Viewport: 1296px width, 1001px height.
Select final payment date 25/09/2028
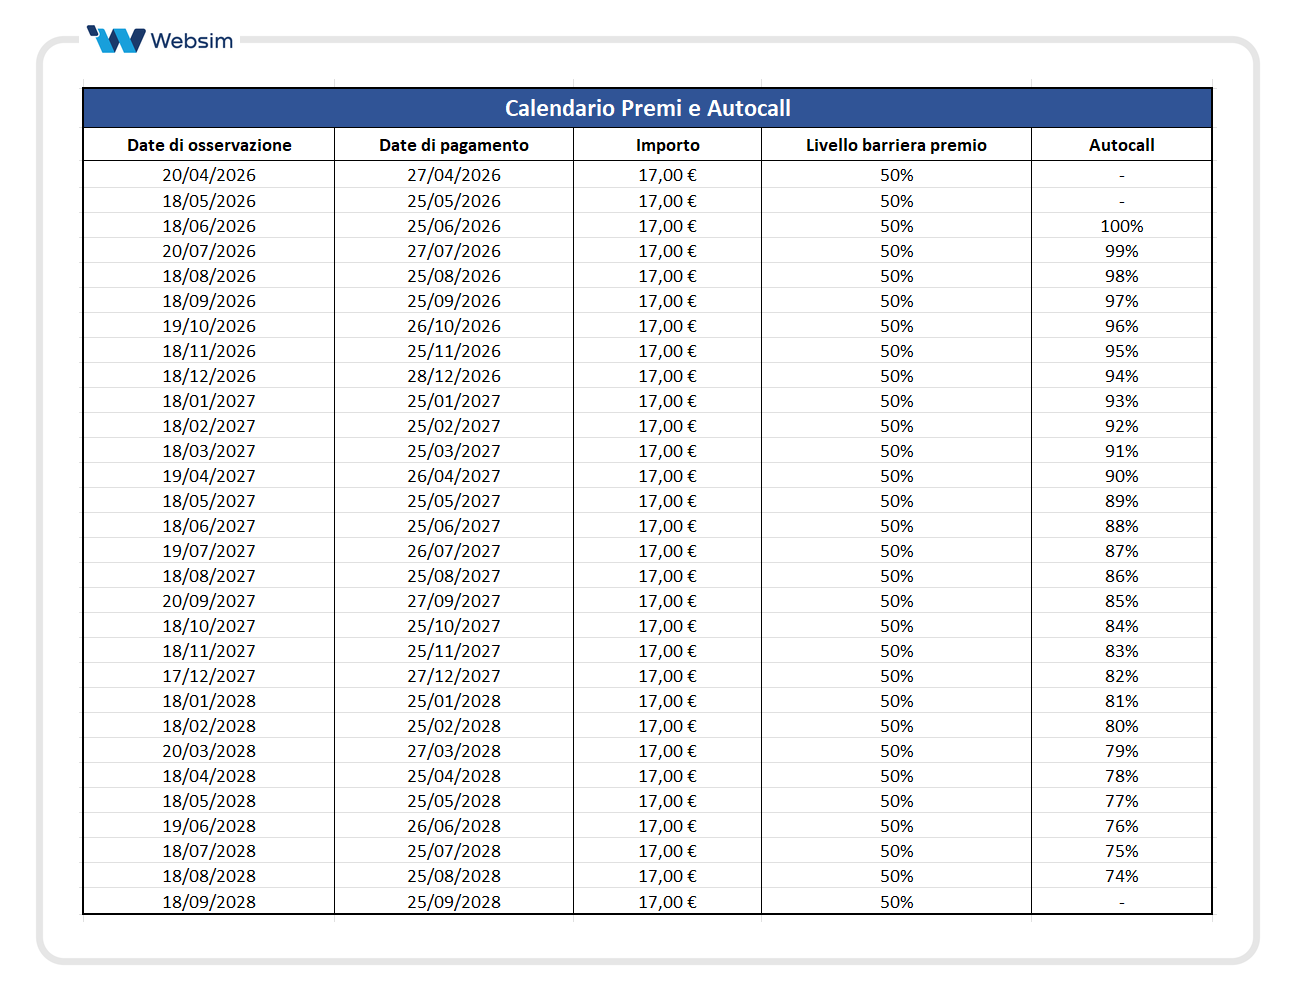(x=454, y=902)
